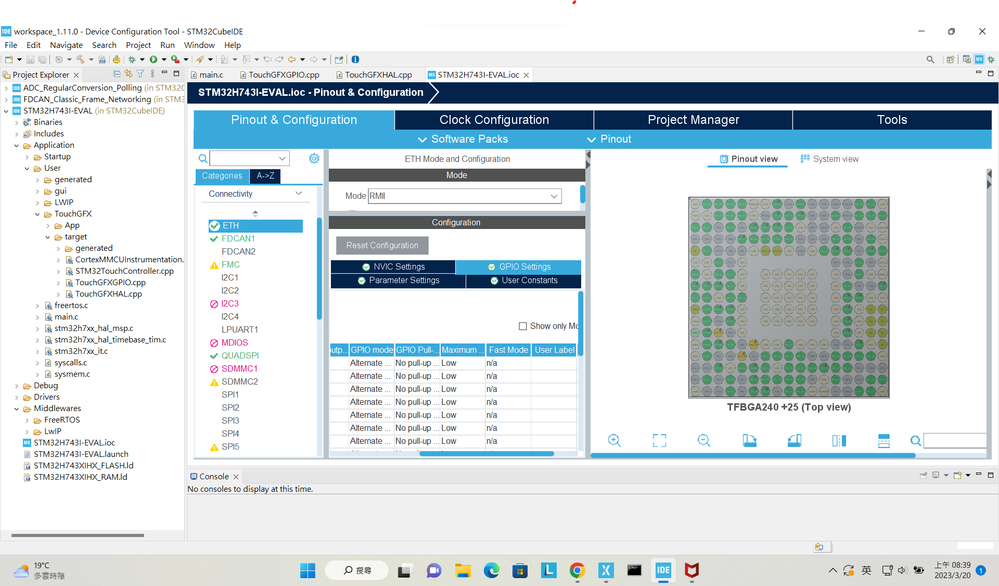The image size is (999, 586).
Task: Open the Project menu
Action: coord(138,45)
